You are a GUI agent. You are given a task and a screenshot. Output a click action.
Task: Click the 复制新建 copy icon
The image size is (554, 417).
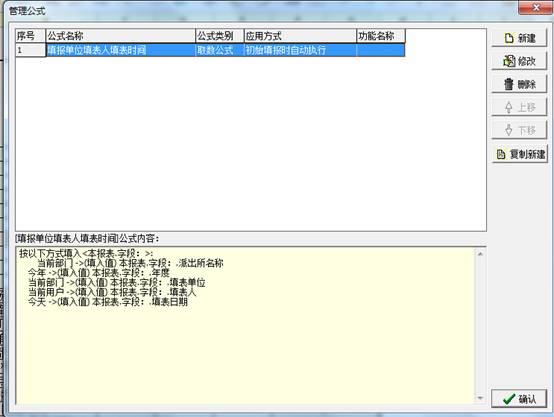tap(501, 154)
